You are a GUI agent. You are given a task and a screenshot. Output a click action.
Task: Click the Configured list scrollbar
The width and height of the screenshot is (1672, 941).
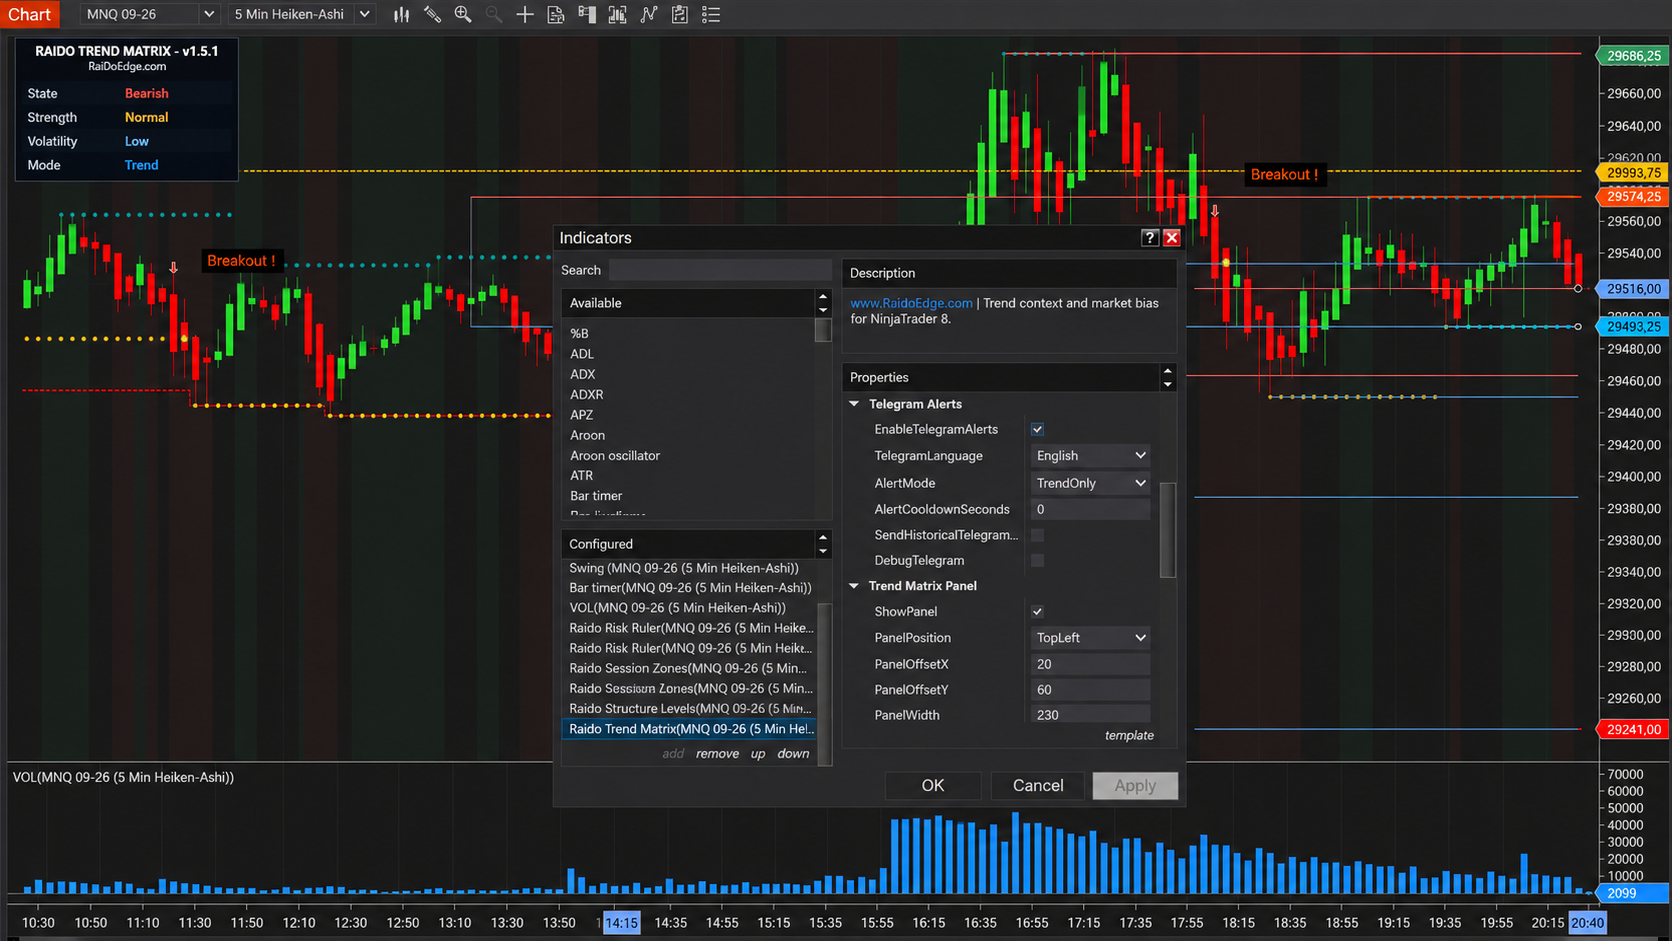[824, 683]
